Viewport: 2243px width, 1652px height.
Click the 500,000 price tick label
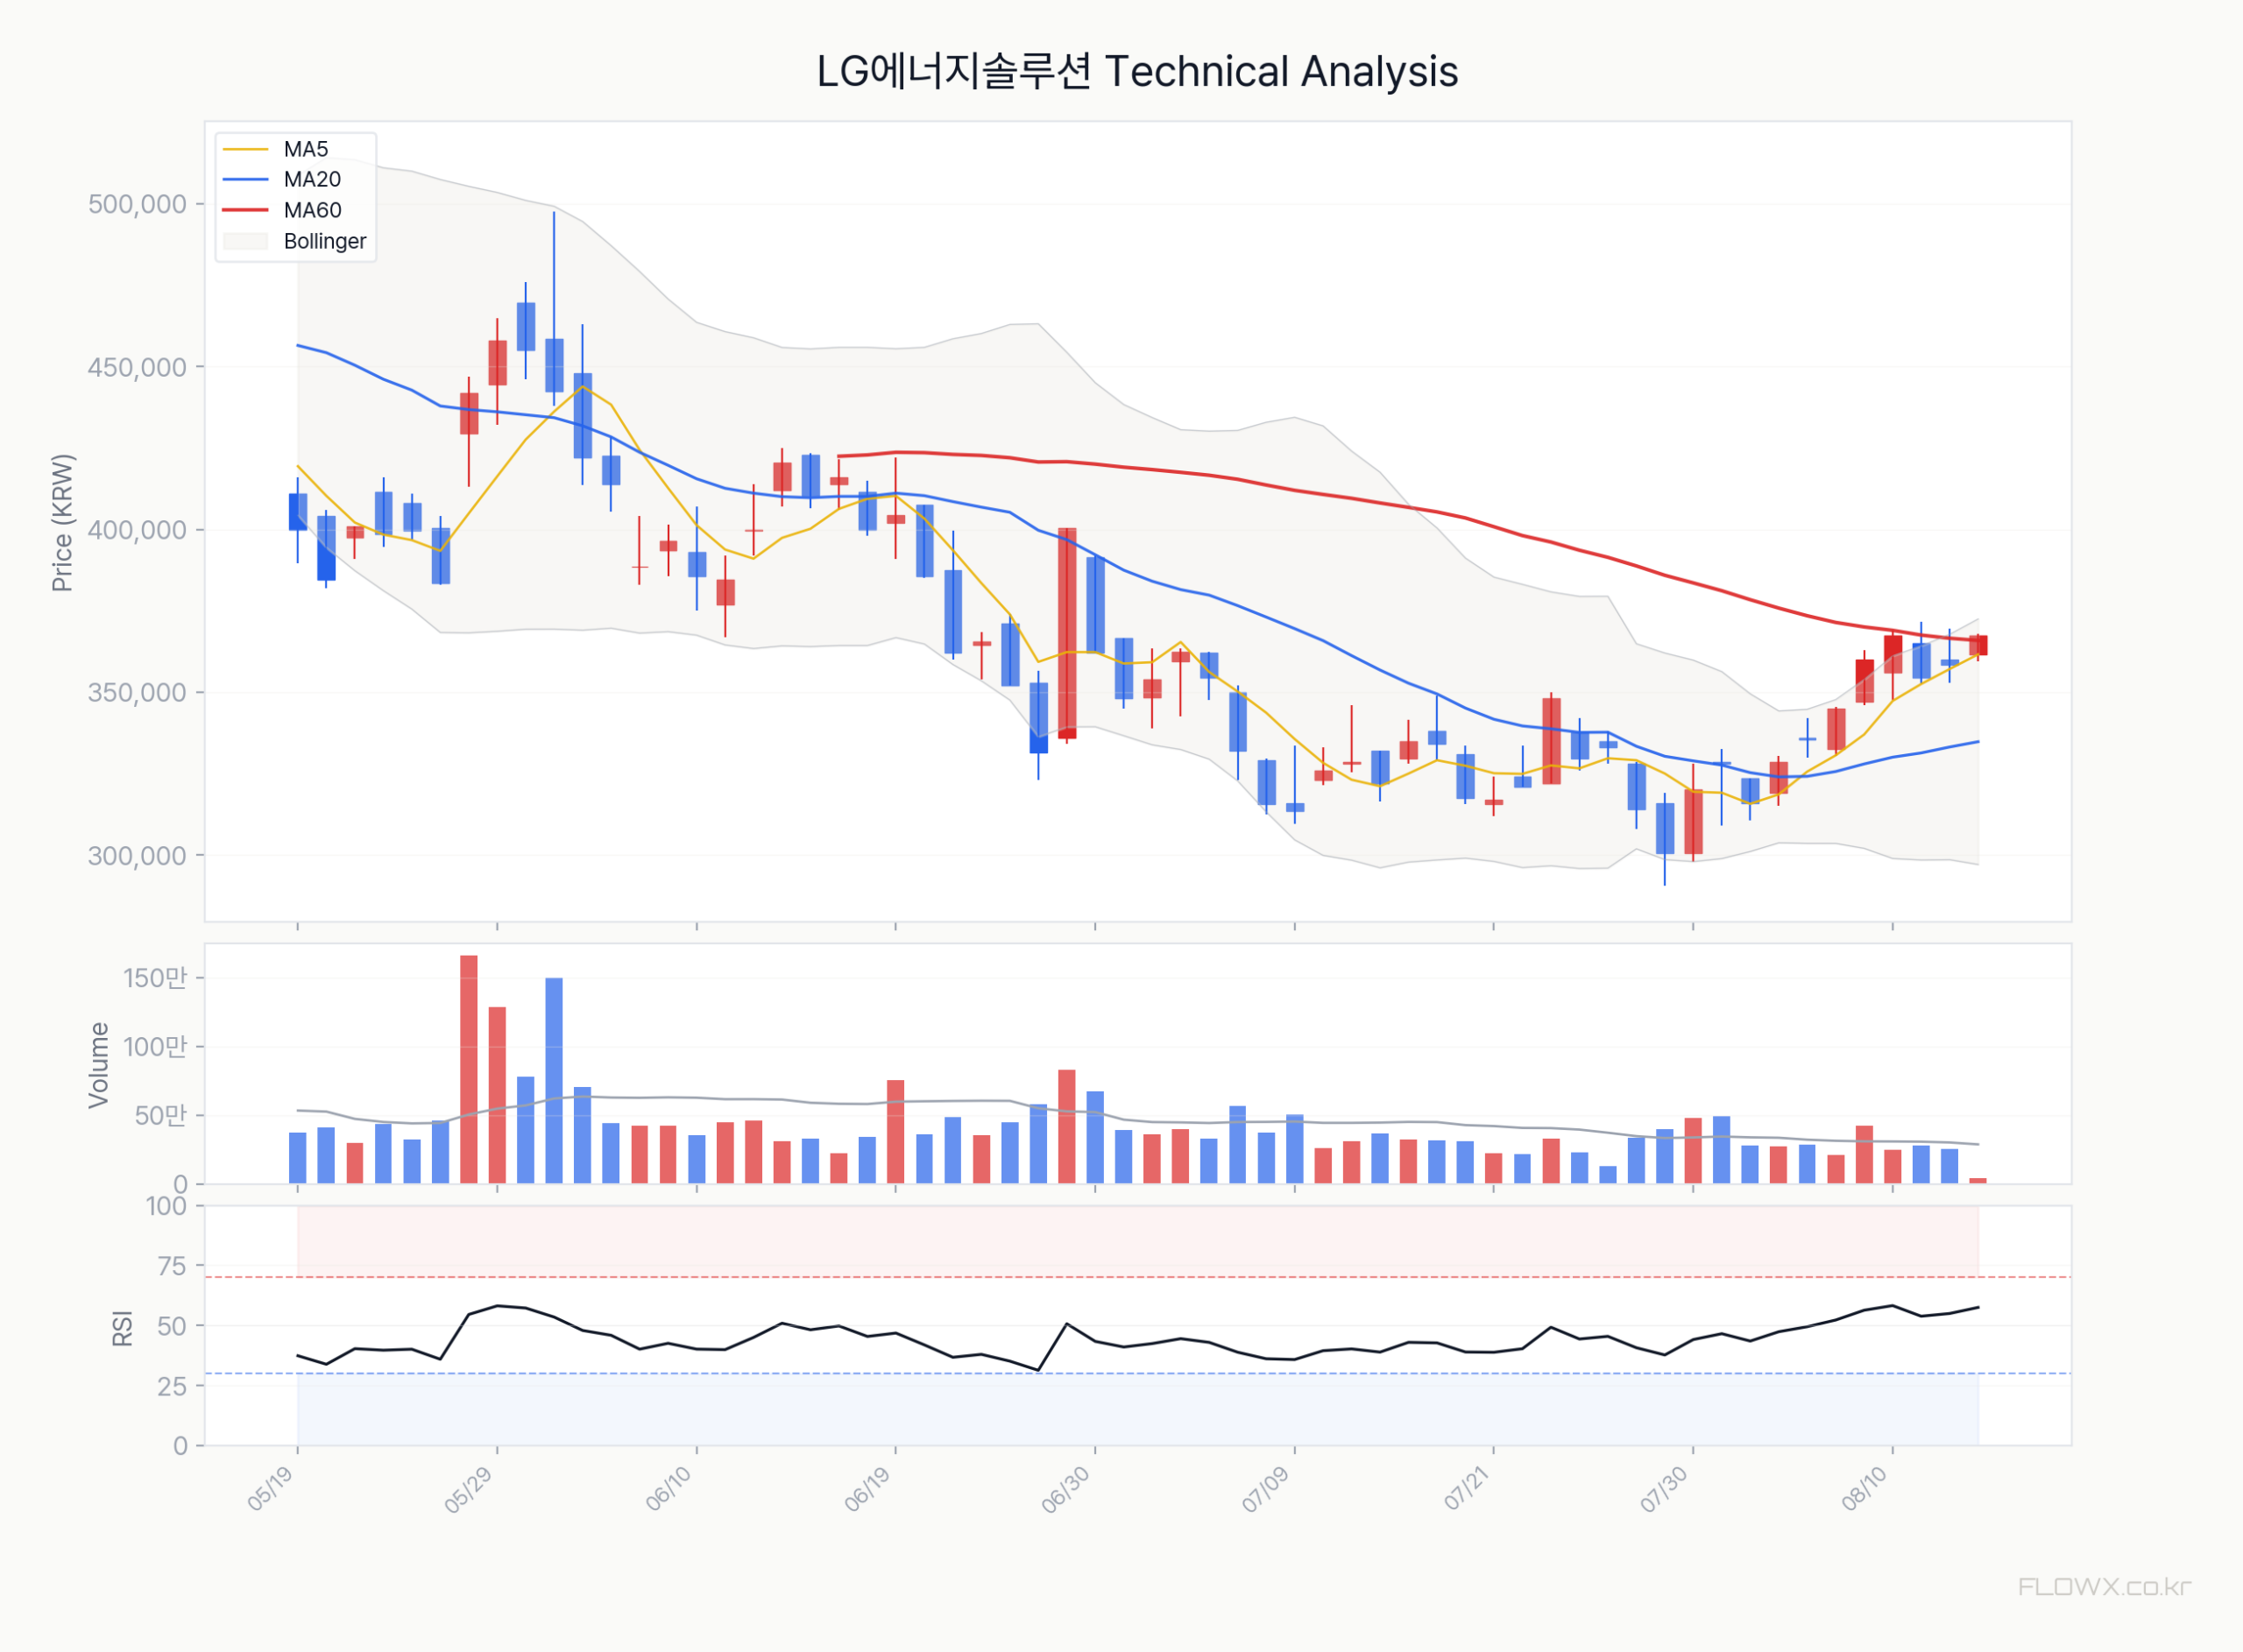tap(138, 204)
